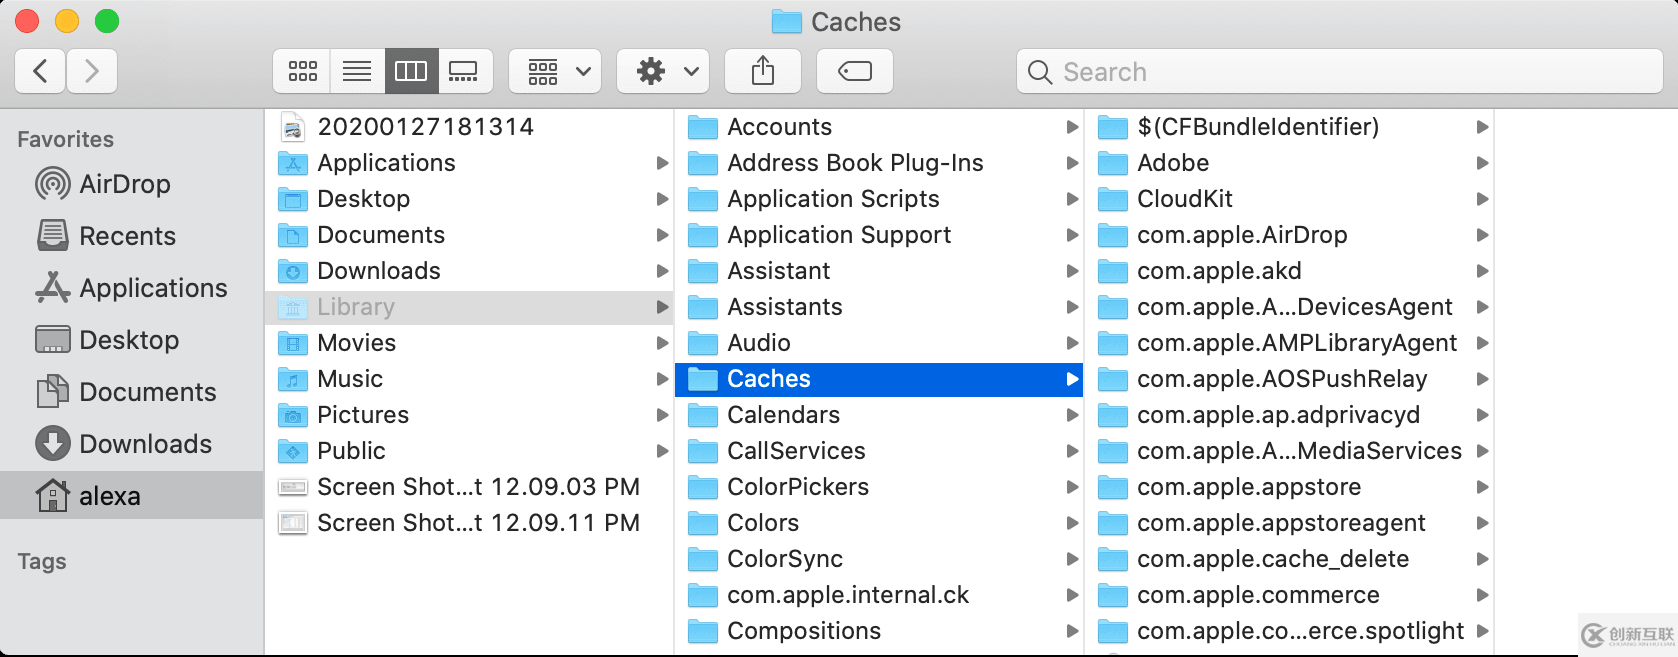This screenshot has width=1678, height=657.
Task: Select the Movies folder
Action: click(x=470, y=343)
